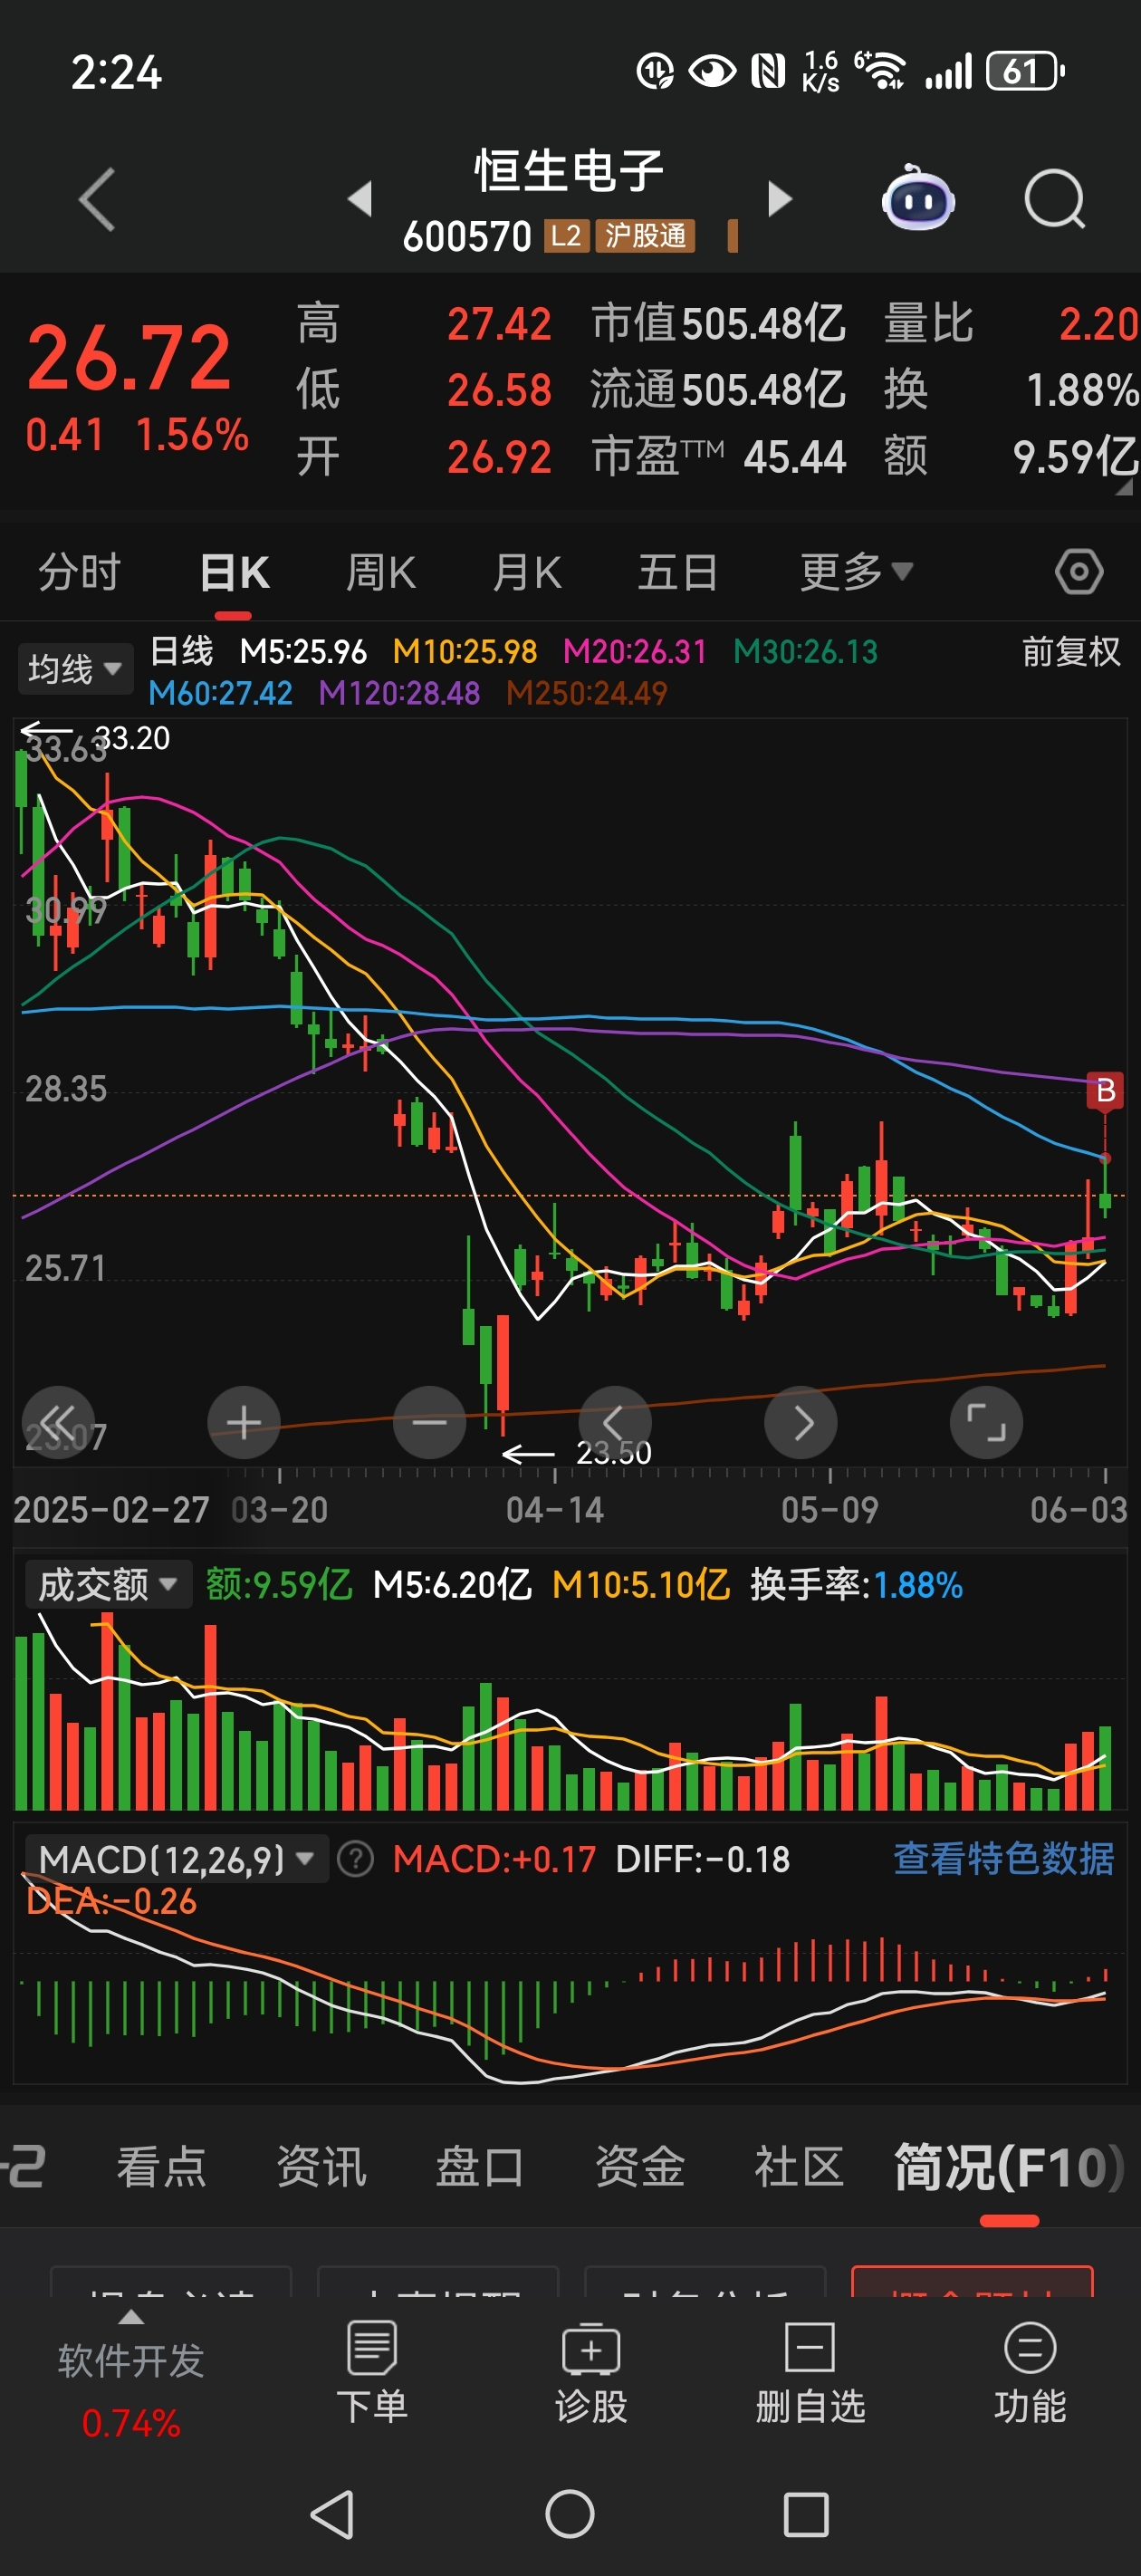Tap 换手率 1.88% in volume panel
This screenshot has height=2576, width=1141.
[856, 1584]
